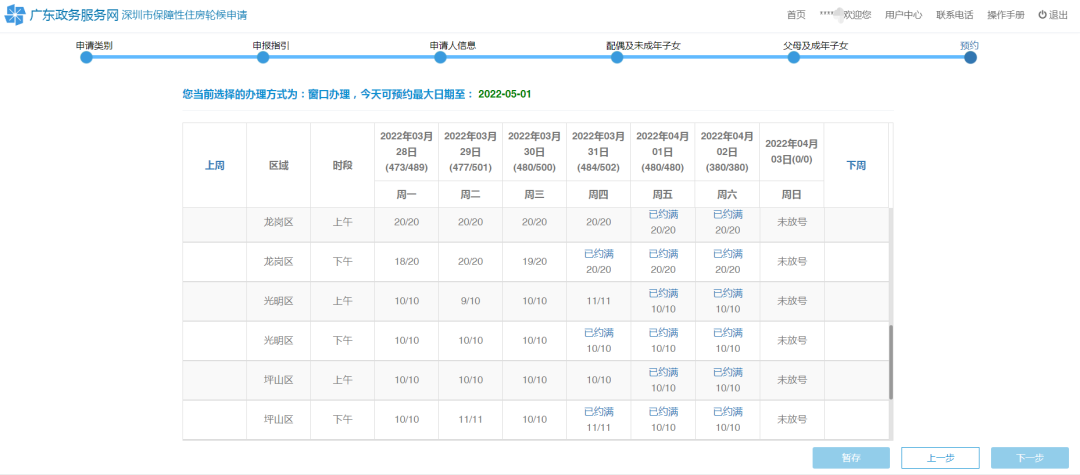Screen dimensions: 1080x475
Task: Open 首页 in the top navigation
Action: [x=796, y=15]
